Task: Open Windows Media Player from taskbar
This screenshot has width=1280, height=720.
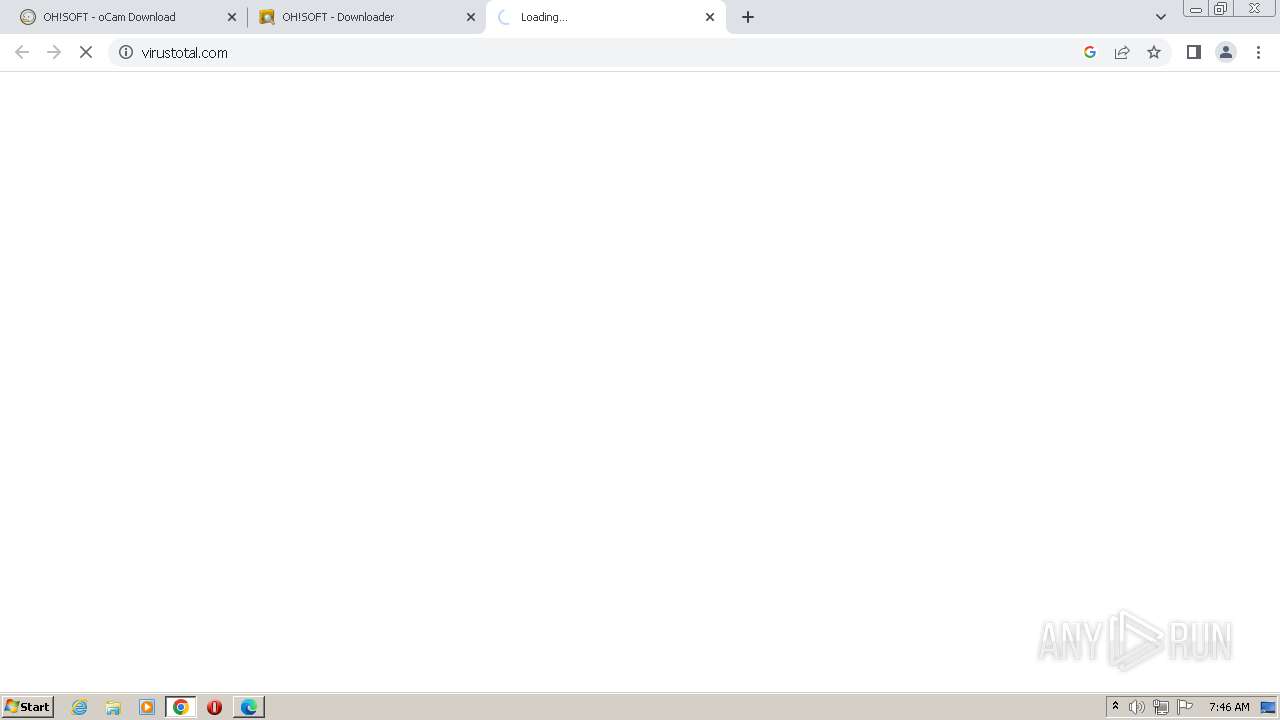Action: pos(147,707)
